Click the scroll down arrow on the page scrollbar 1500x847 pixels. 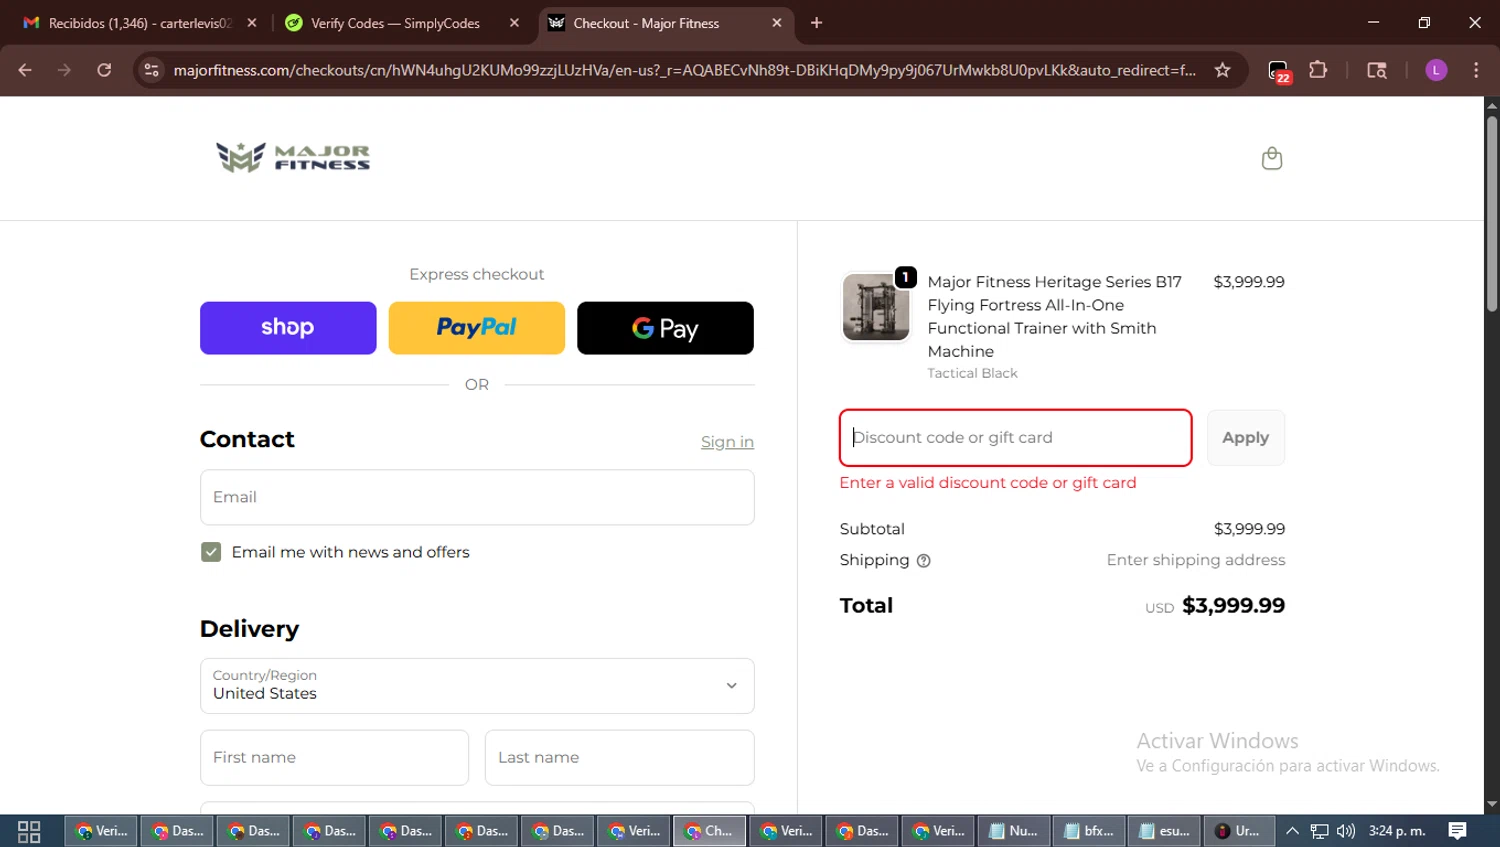click(1492, 804)
